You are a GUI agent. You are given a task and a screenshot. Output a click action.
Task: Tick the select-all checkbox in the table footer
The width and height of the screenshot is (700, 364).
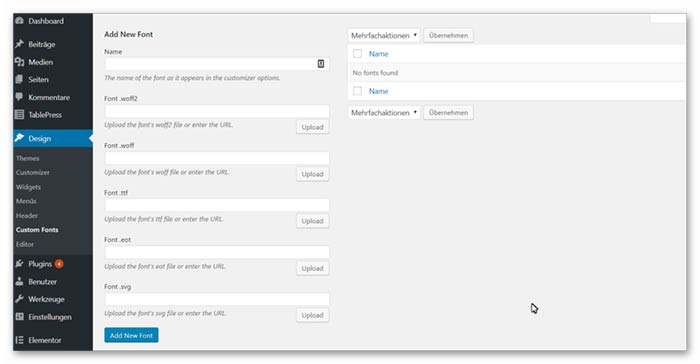pos(357,91)
